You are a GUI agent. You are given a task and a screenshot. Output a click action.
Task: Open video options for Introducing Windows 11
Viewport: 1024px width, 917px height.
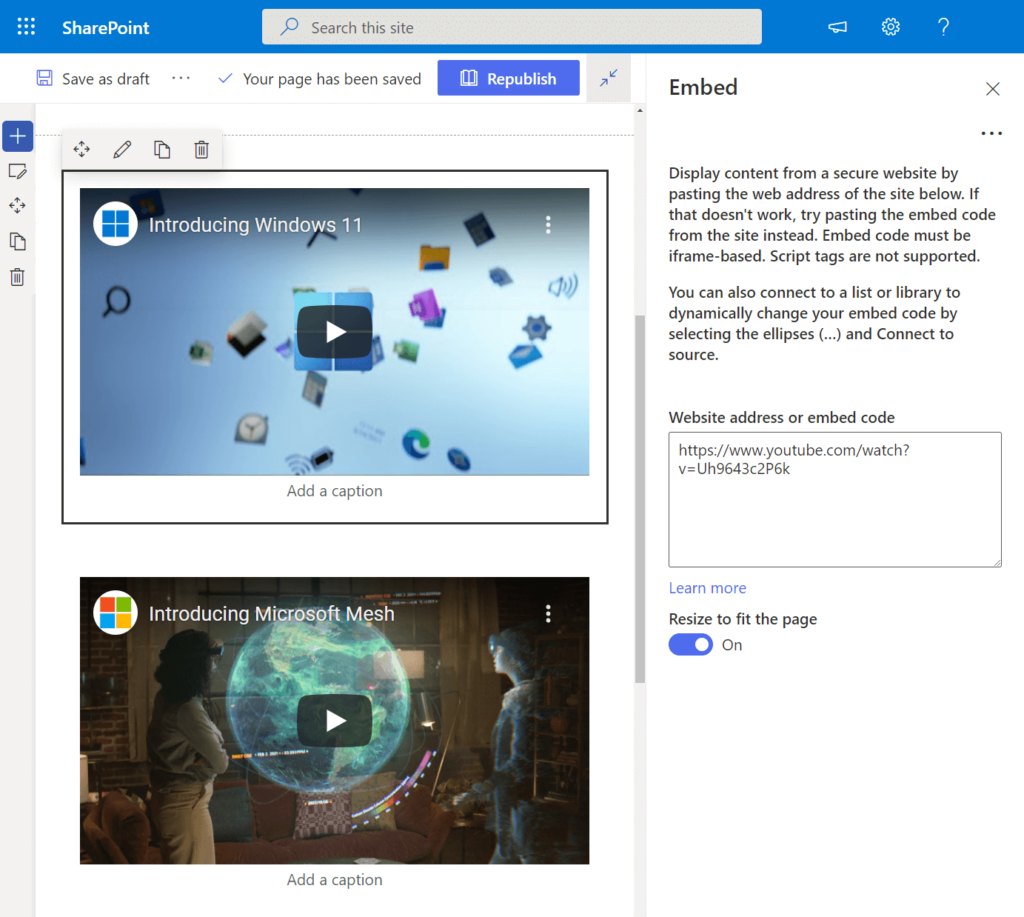(548, 225)
